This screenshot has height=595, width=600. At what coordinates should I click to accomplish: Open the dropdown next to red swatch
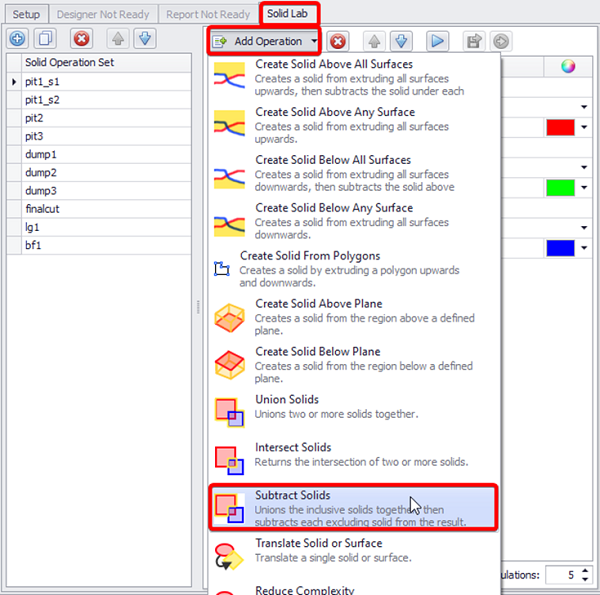coord(584,127)
